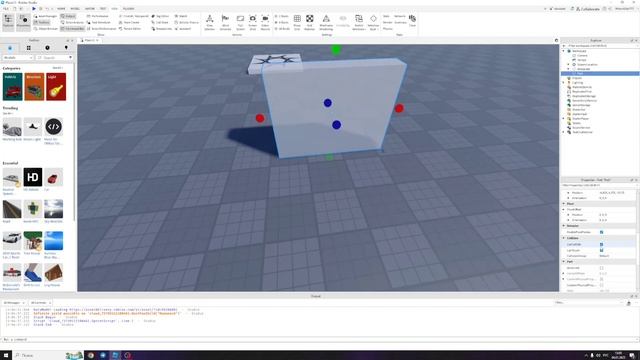
Task: Open the Models category dropdown in Toolbox
Action: [x=18, y=58]
